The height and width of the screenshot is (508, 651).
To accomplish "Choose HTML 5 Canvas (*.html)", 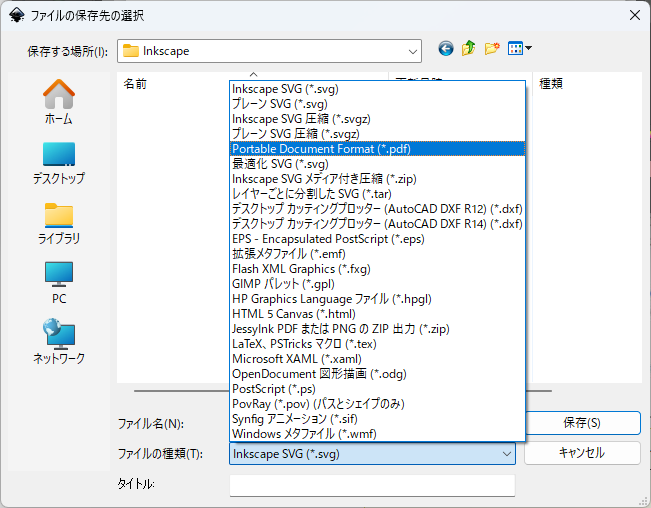I will (x=377, y=314).
